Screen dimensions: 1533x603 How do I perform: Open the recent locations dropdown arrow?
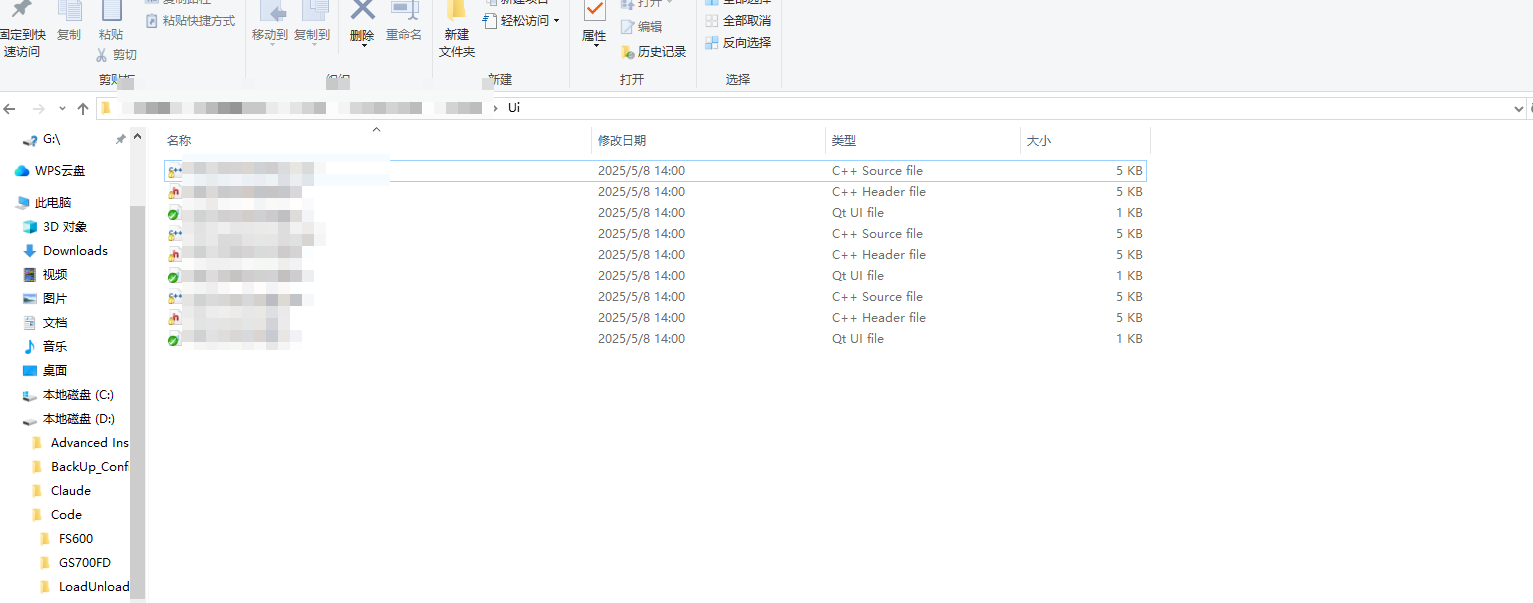62,108
